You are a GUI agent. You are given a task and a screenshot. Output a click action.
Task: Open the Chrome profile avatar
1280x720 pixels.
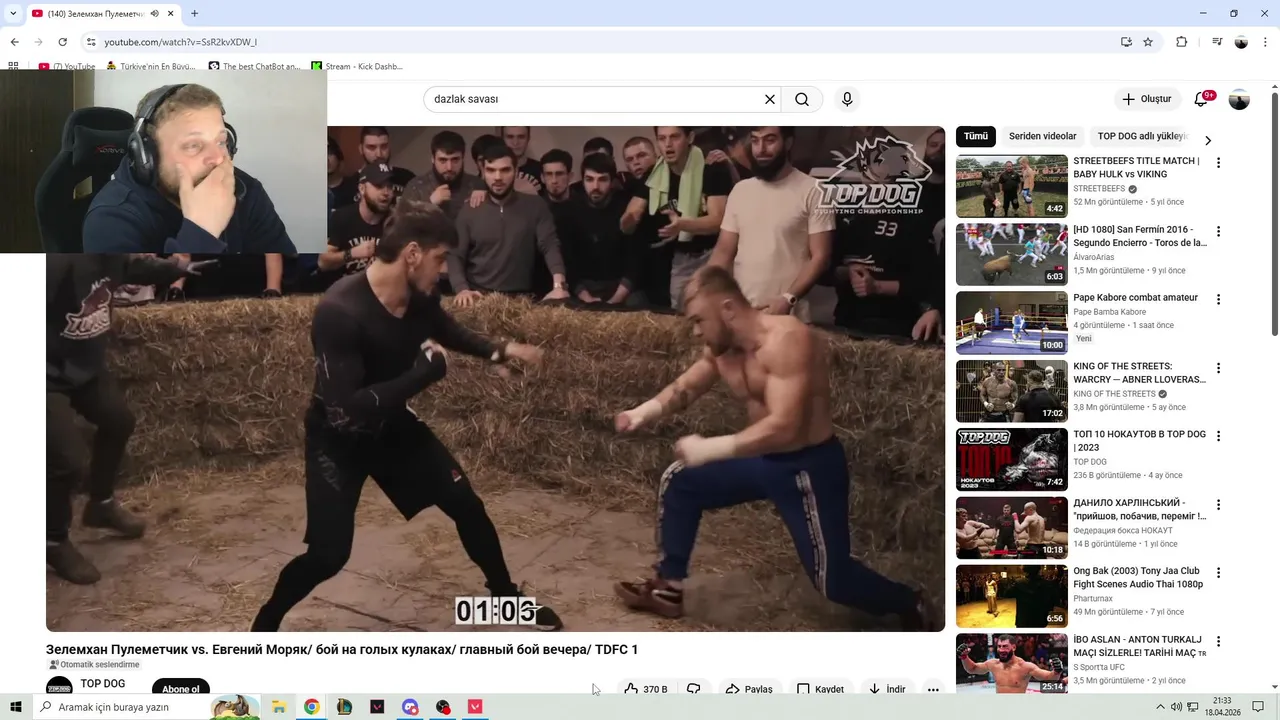1241,42
